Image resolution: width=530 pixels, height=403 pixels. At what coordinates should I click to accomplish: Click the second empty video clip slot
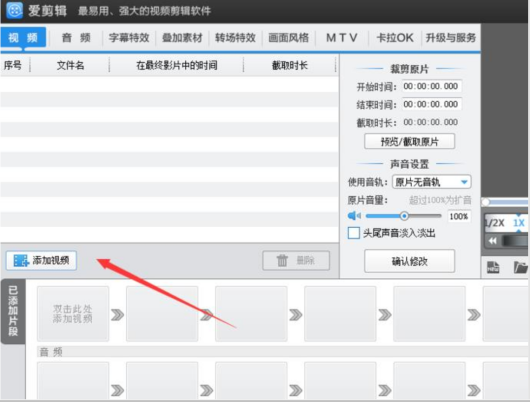(162, 314)
